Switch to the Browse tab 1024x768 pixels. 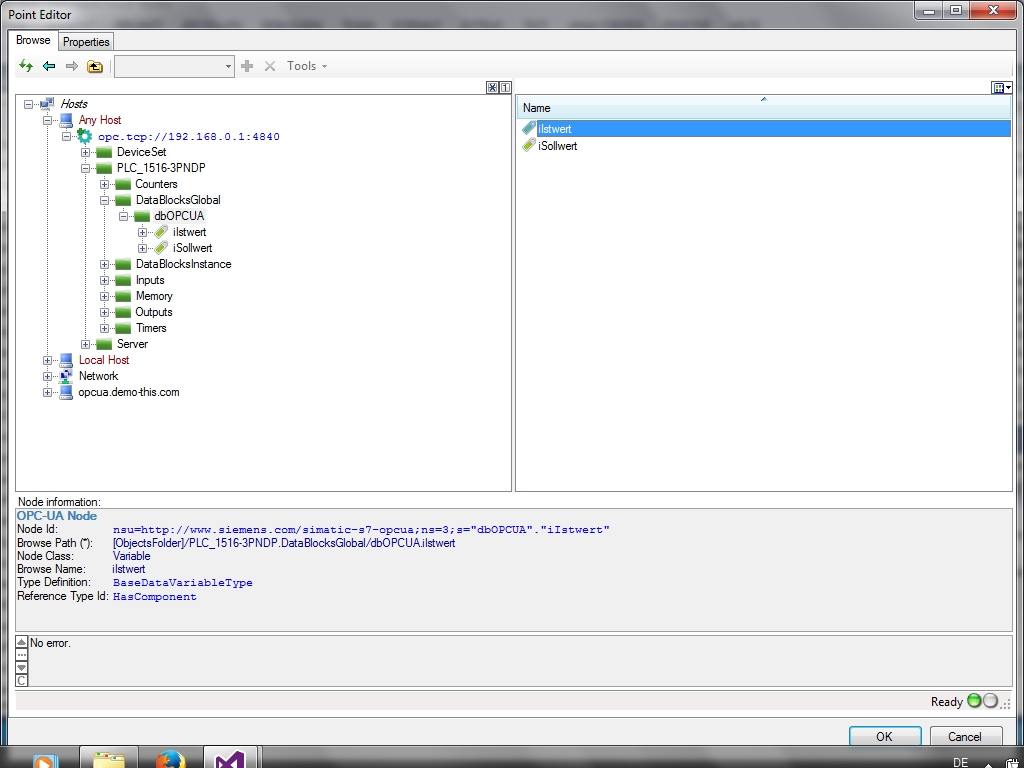click(33, 40)
